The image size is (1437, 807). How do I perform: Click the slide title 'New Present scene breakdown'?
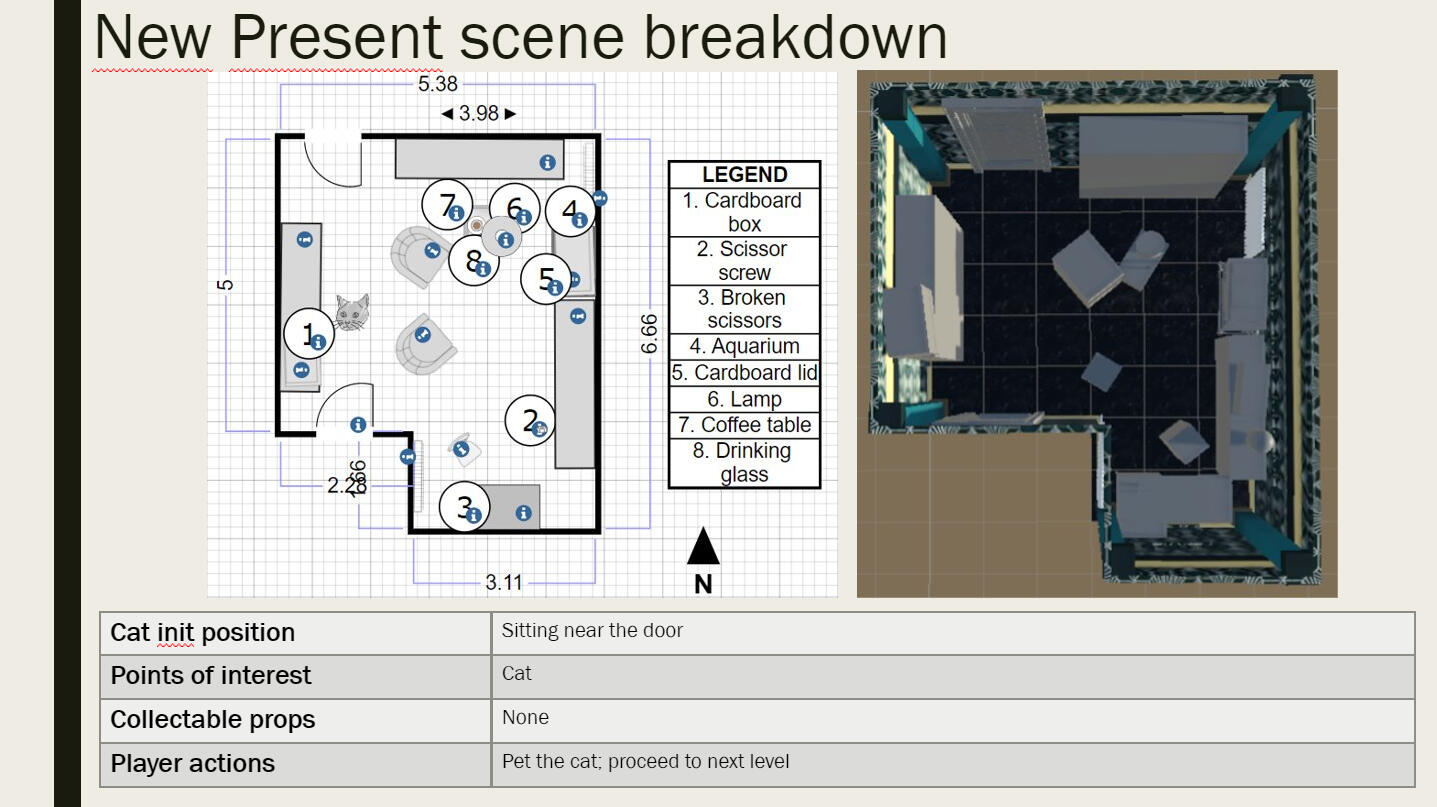(520, 36)
